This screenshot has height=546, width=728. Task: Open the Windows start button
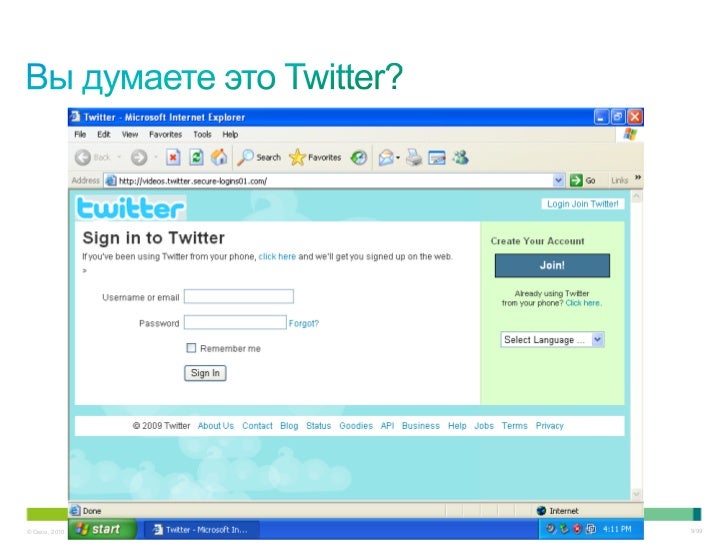click(x=102, y=529)
